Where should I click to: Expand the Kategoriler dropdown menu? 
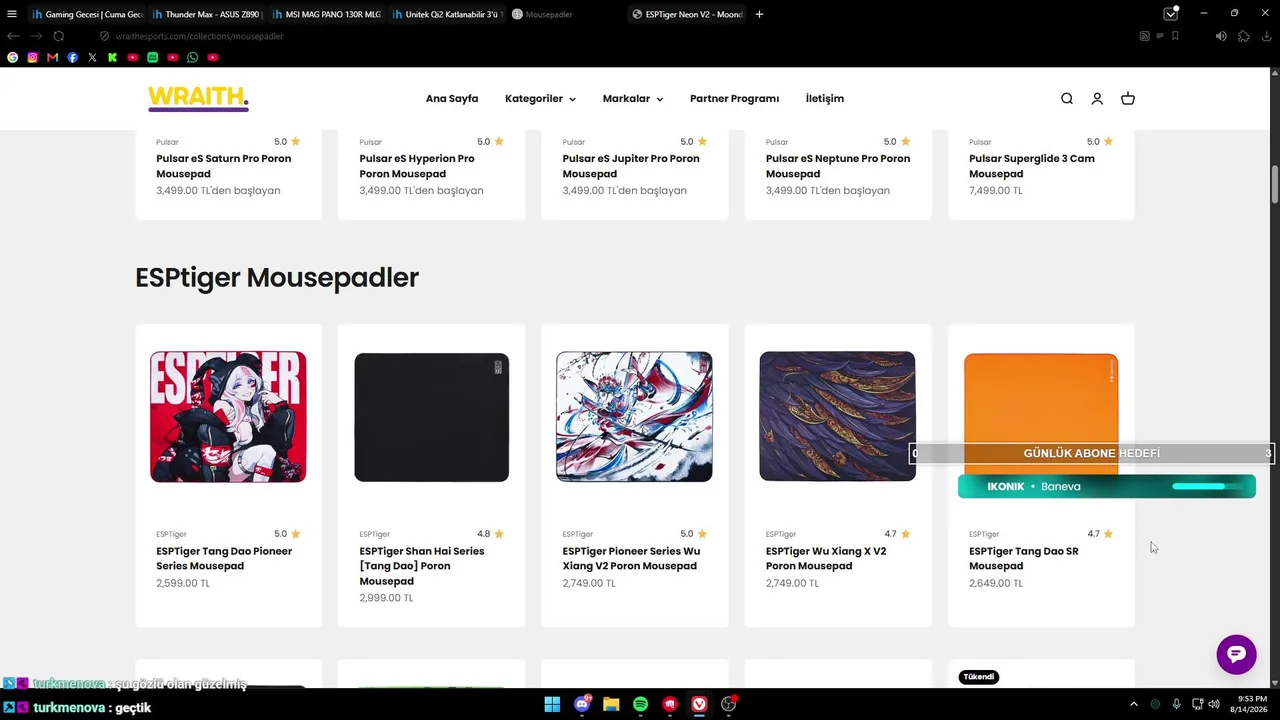click(x=540, y=99)
